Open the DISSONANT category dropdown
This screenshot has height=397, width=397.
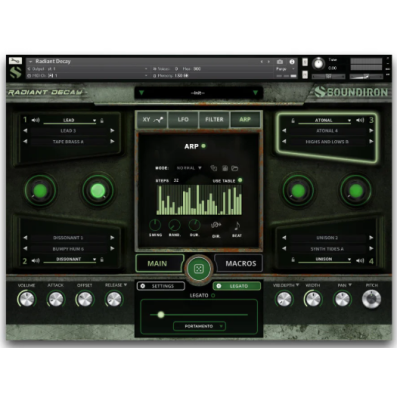click(x=70, y=260)
